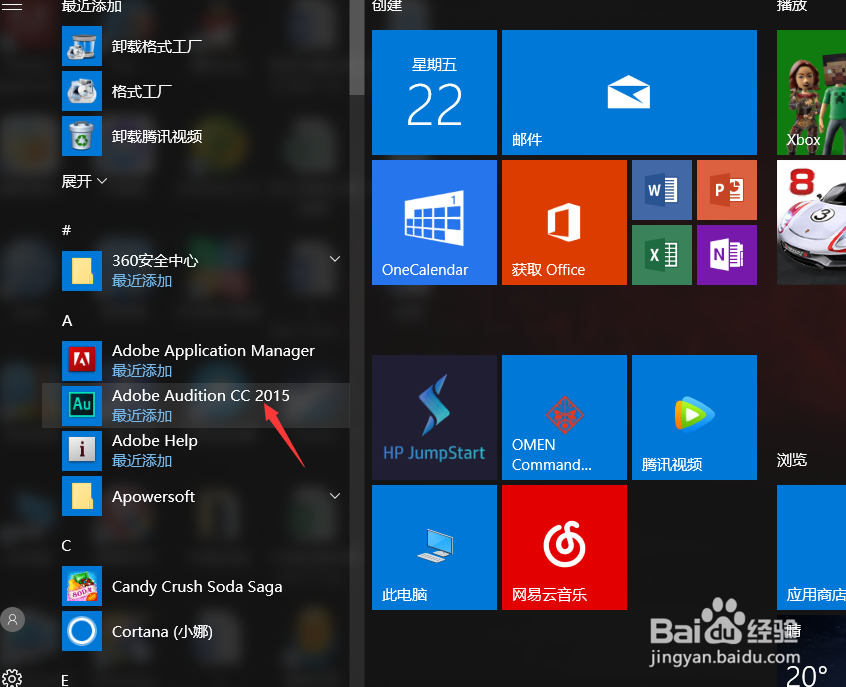Click the 最近添加 section heading
The height and width of the screenshot is (687, 846).
click(91, 6)
